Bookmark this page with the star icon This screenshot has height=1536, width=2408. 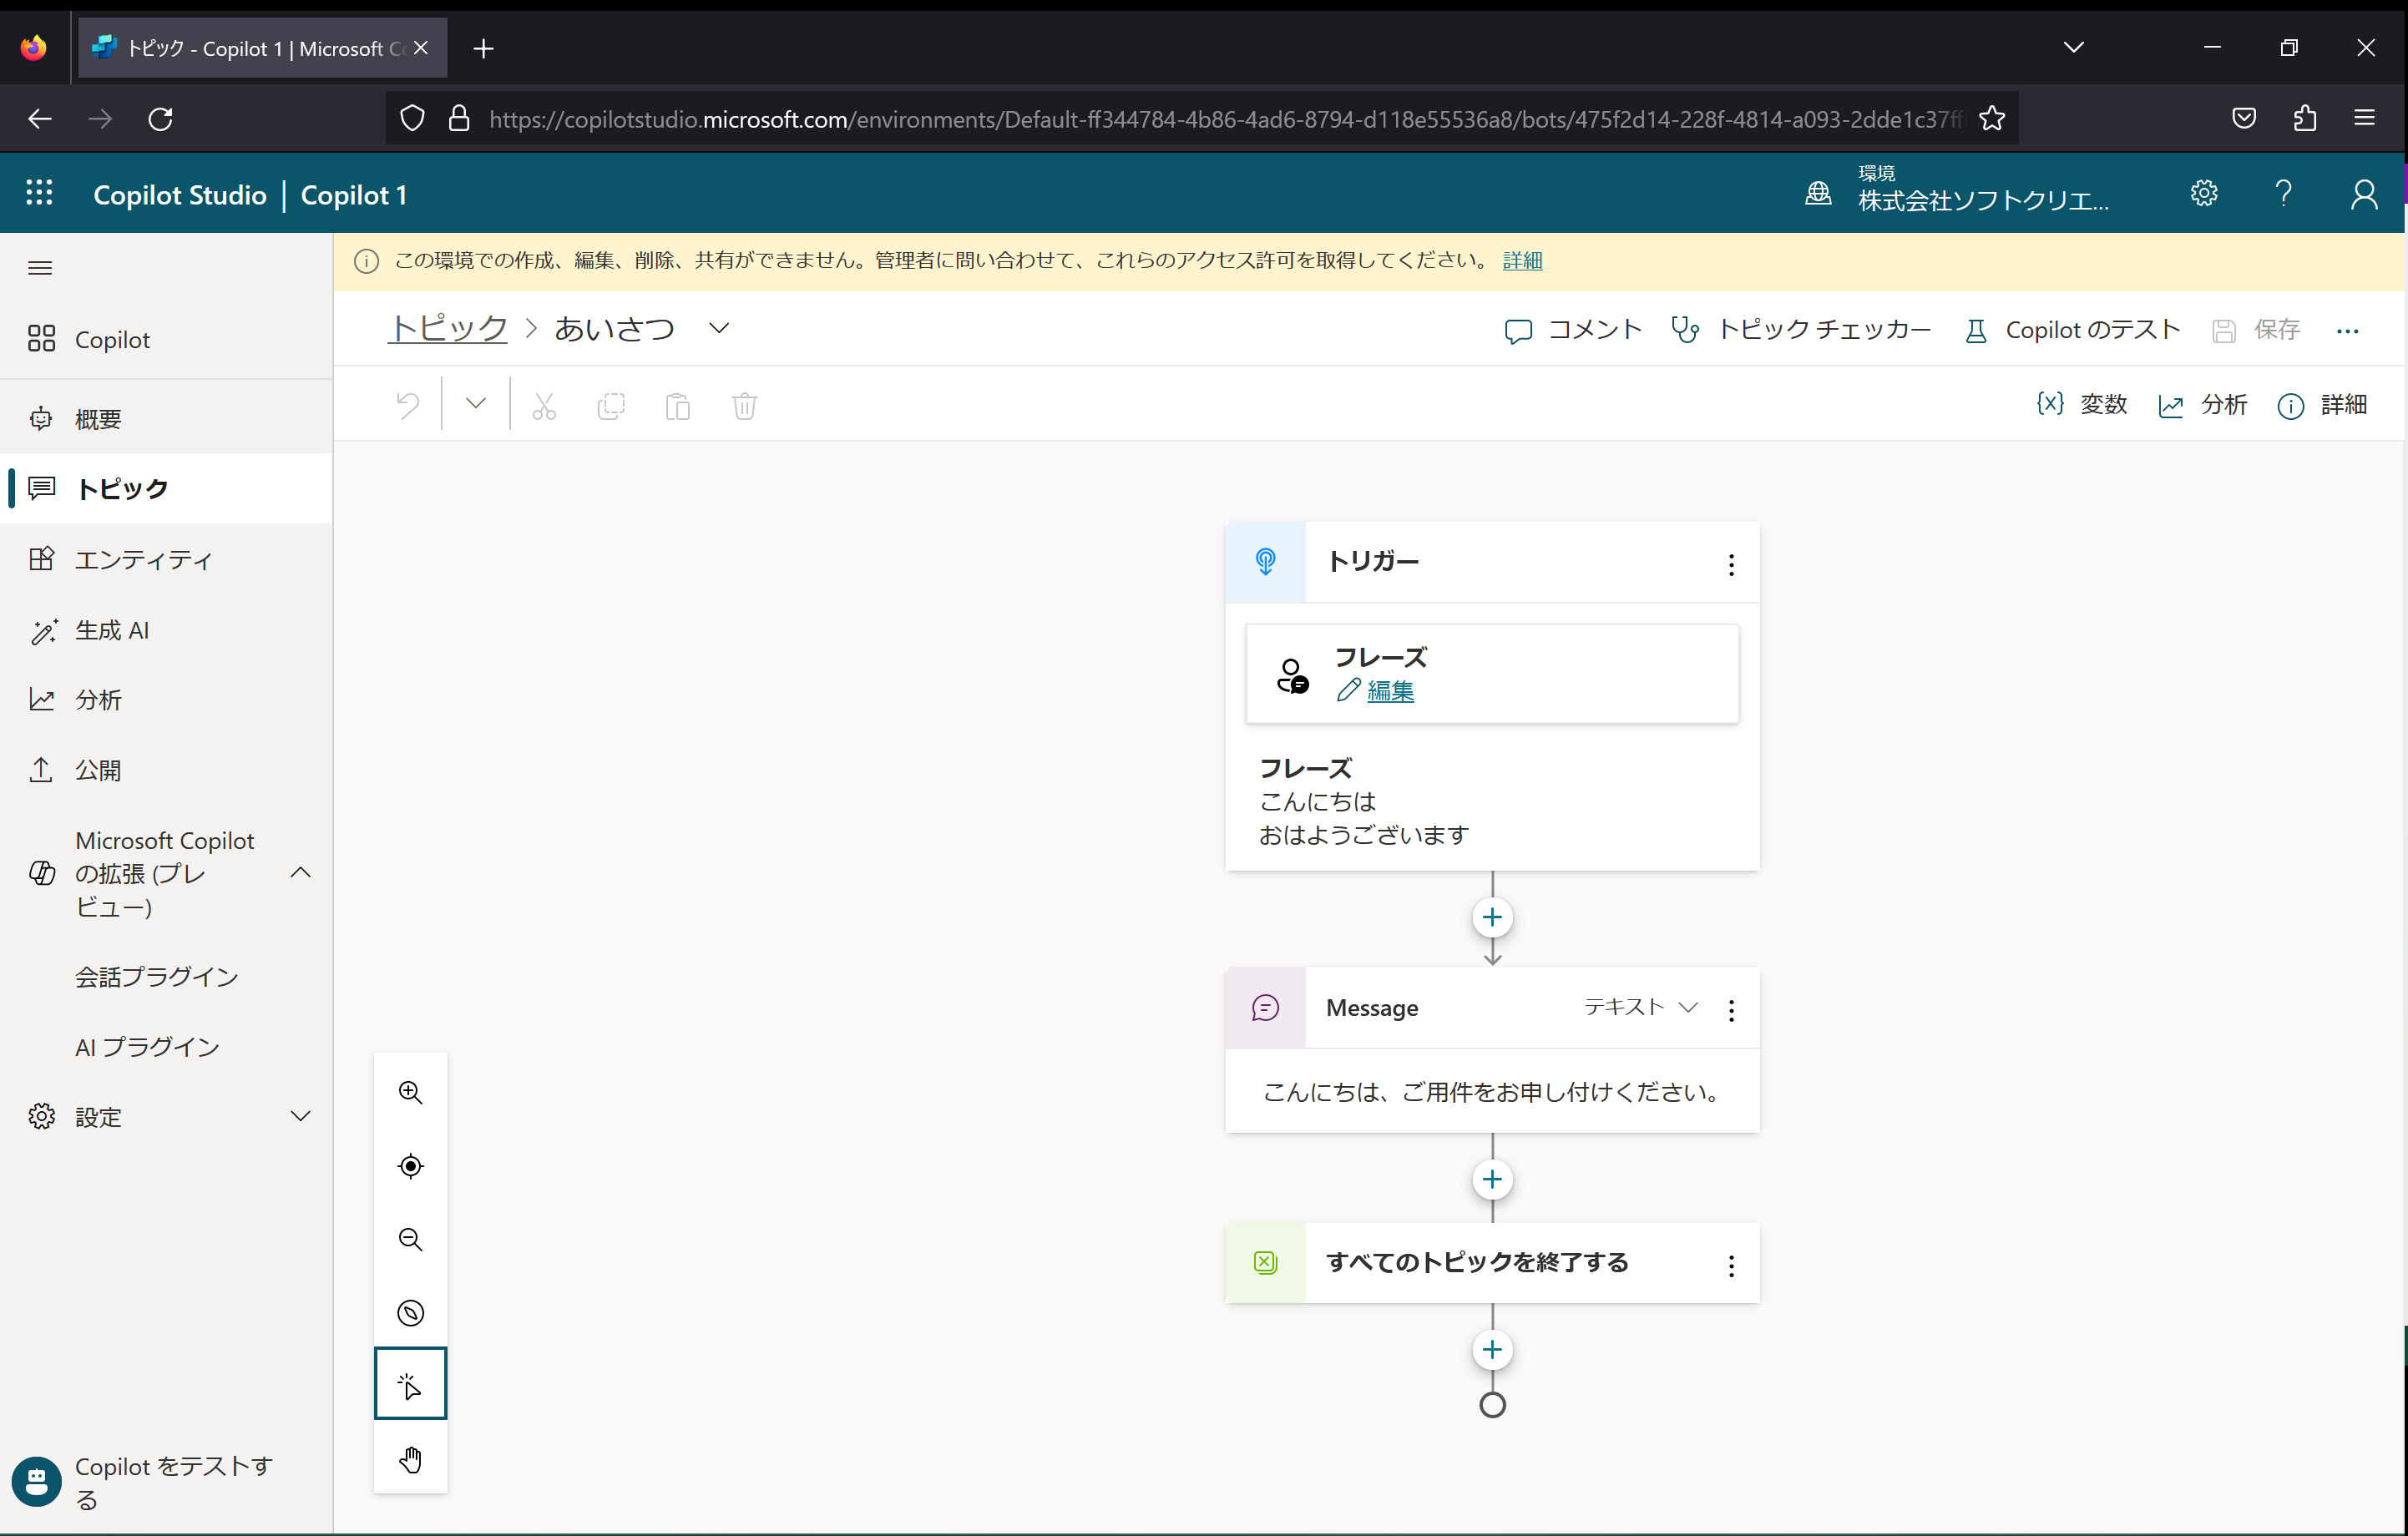click(1992, 119)
